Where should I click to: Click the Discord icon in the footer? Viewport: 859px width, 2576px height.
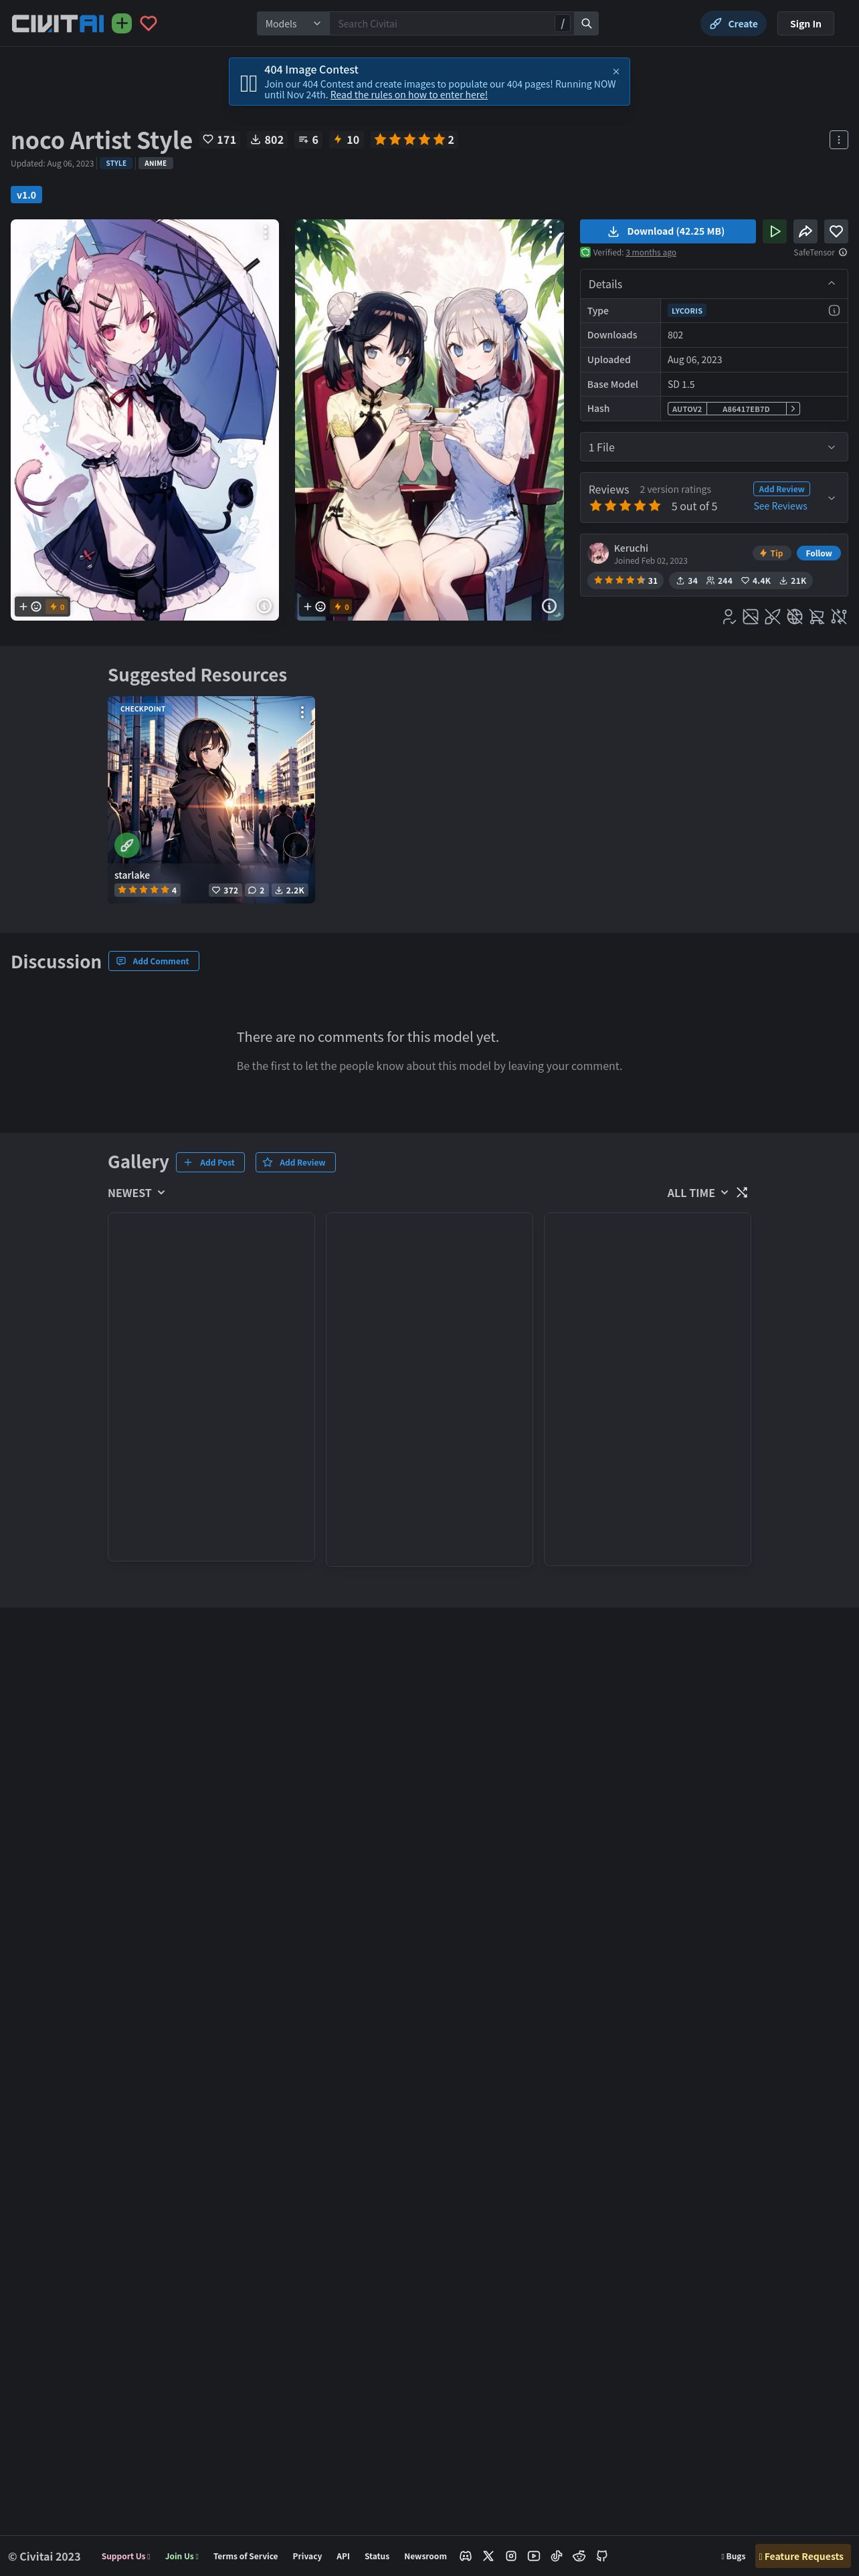465,2555
